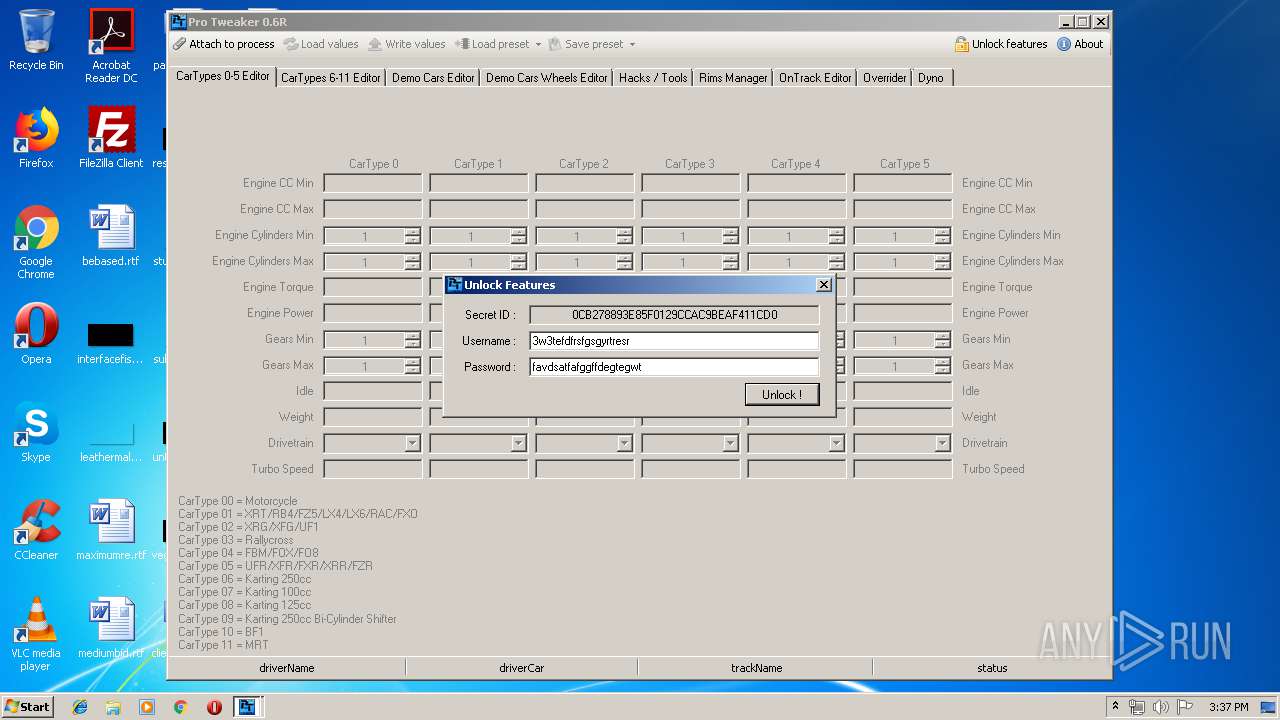Open the OnTrack Editor tab
1280x720 pixels.
coord(815,78)
